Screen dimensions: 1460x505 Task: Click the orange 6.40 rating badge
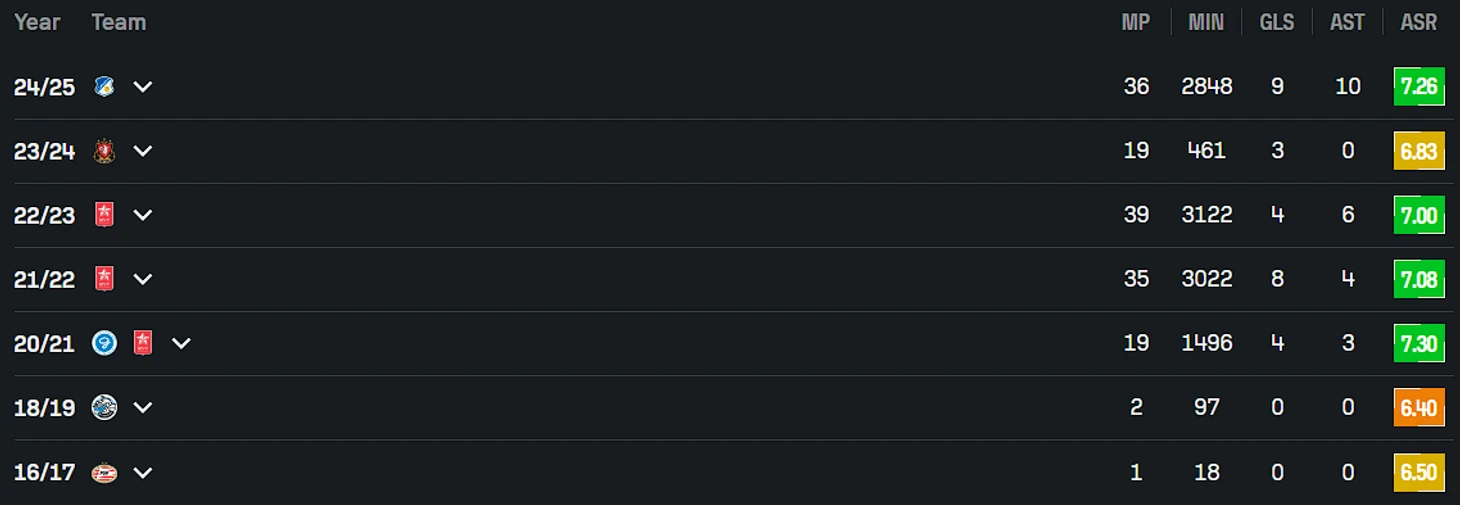pos(1419,408)
